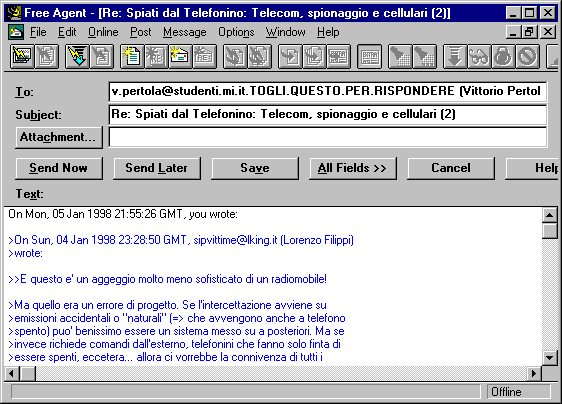Click quoted line containing sipvittime@lking.it
562x404 pixels.
point(181,240)
